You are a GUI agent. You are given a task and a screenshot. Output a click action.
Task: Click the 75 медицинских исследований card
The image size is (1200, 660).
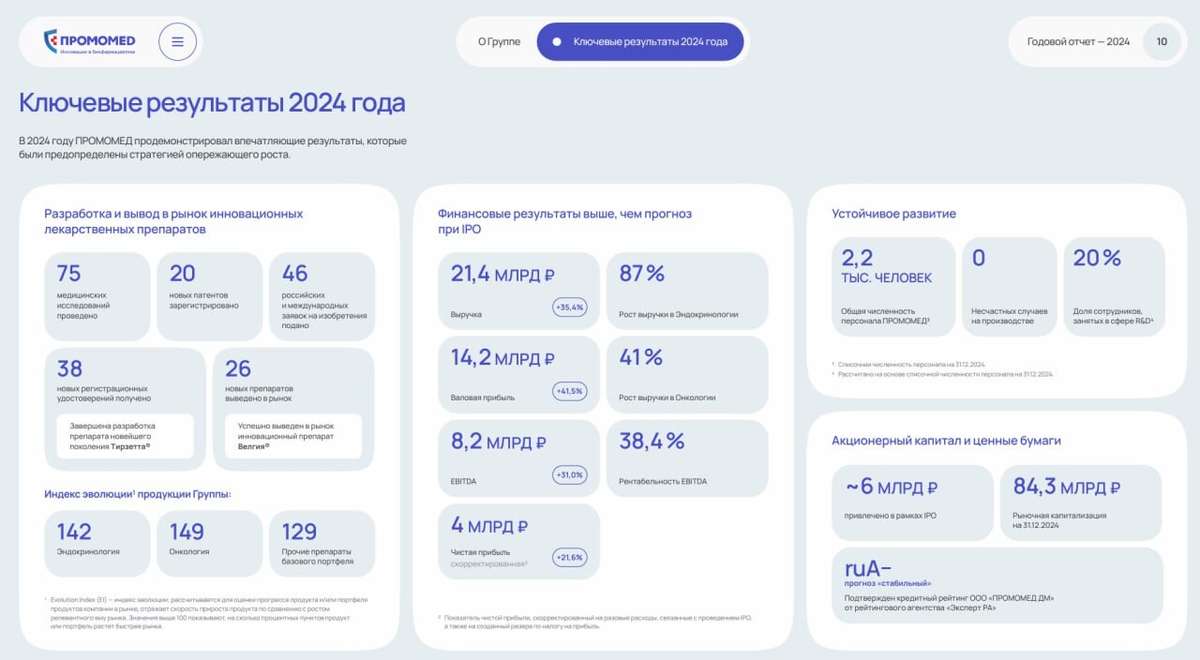tap(97, 296)
